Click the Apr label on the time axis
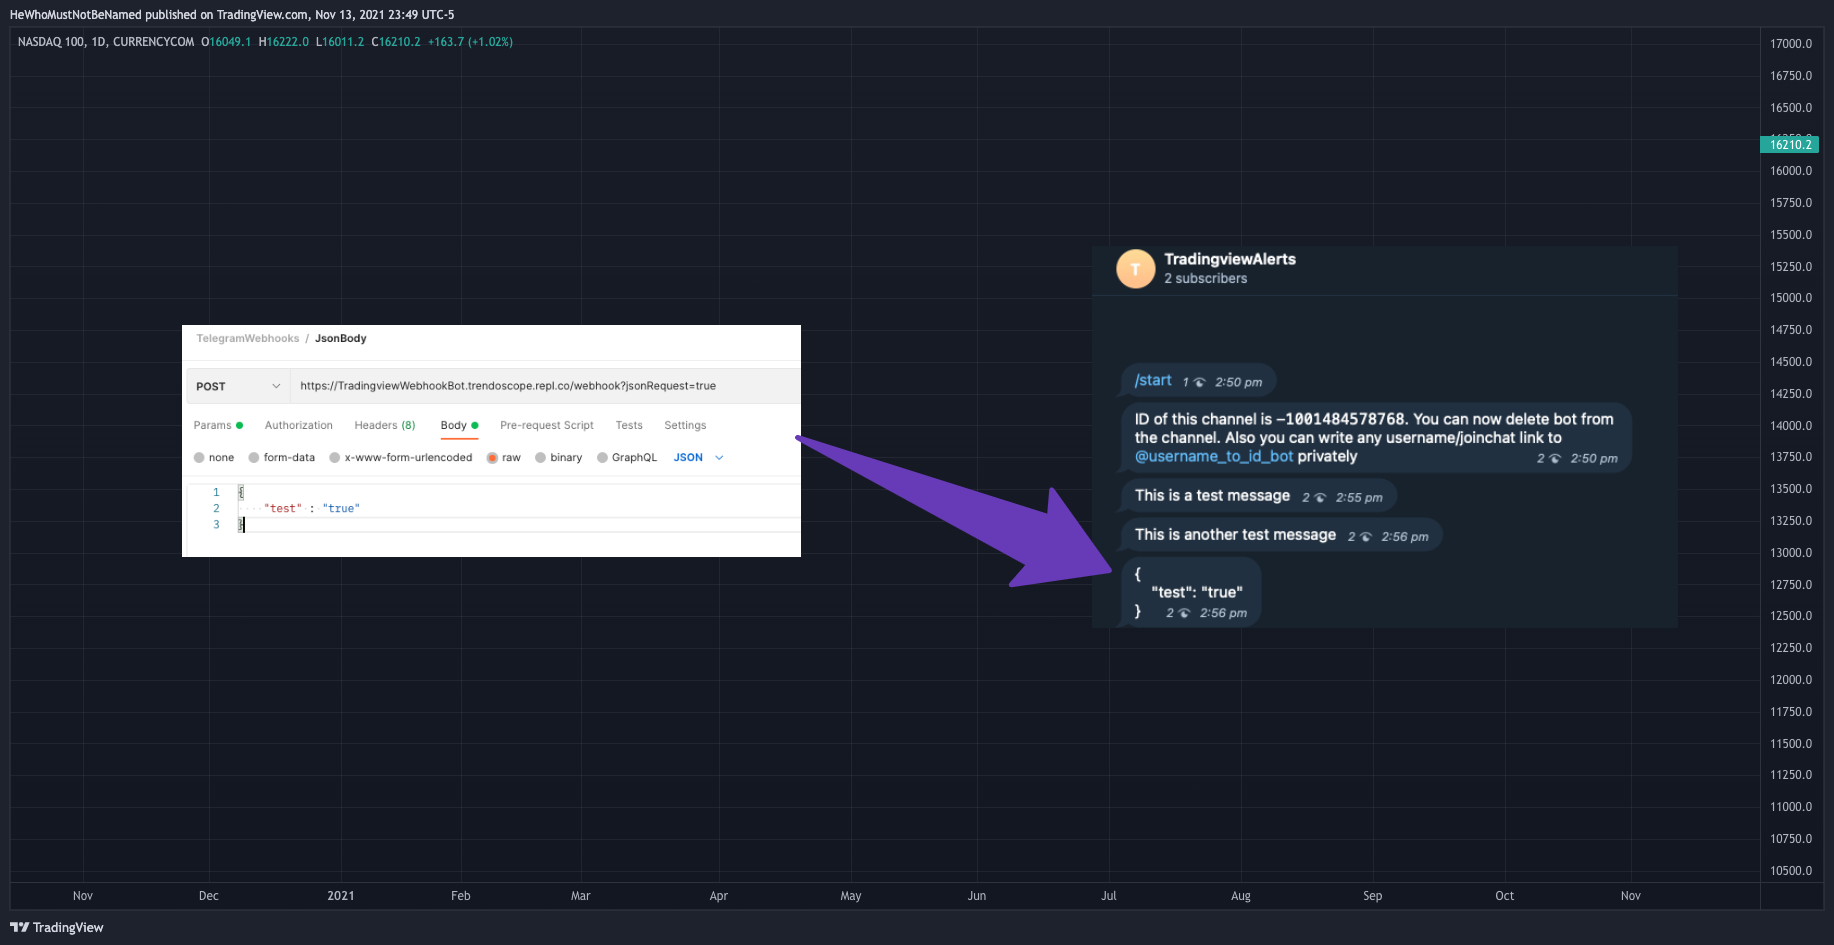The image size is (1834, 945). click(x=719, y=896)
